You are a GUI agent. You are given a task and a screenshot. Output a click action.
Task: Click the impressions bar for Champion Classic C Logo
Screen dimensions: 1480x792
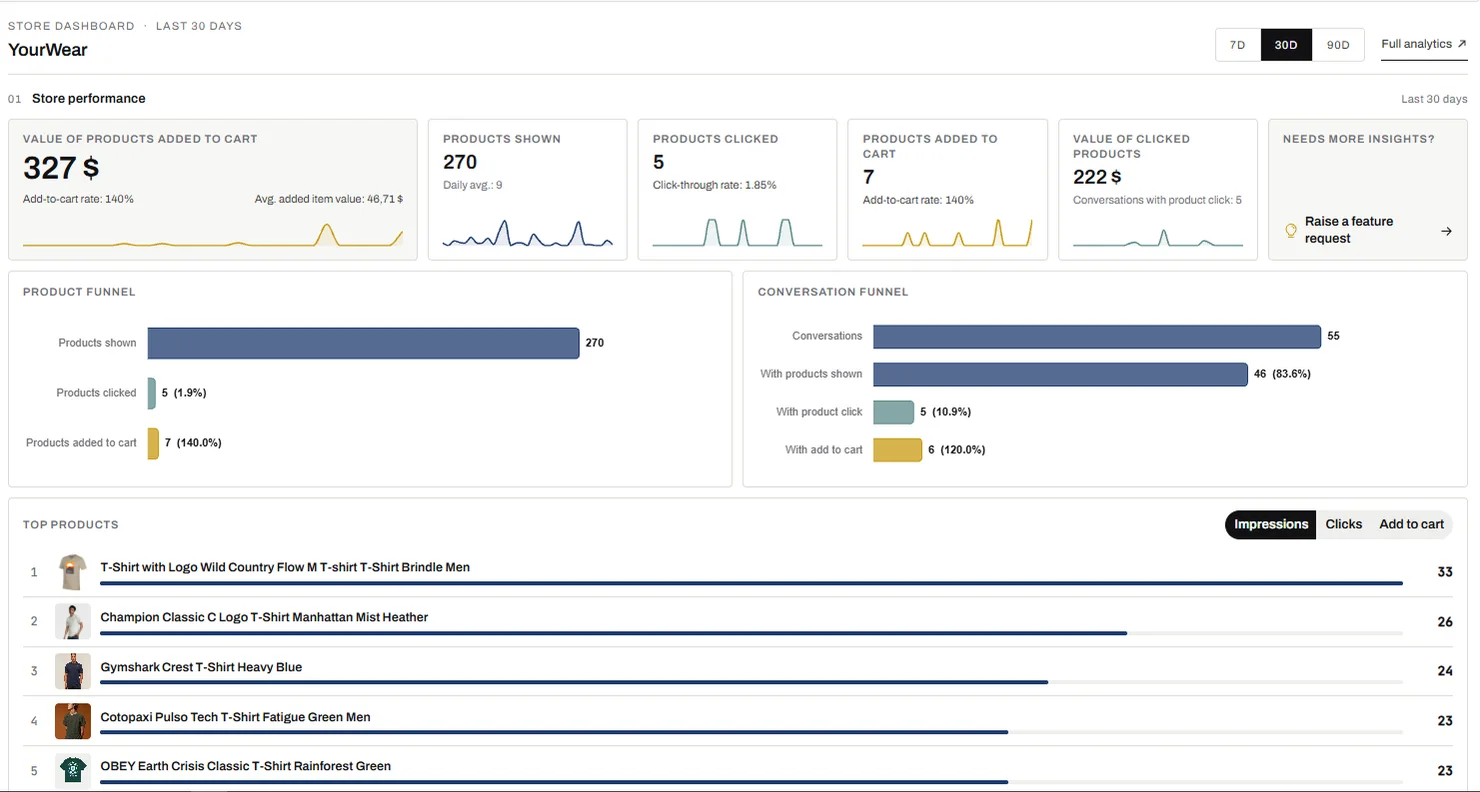(x=613, y=633)
